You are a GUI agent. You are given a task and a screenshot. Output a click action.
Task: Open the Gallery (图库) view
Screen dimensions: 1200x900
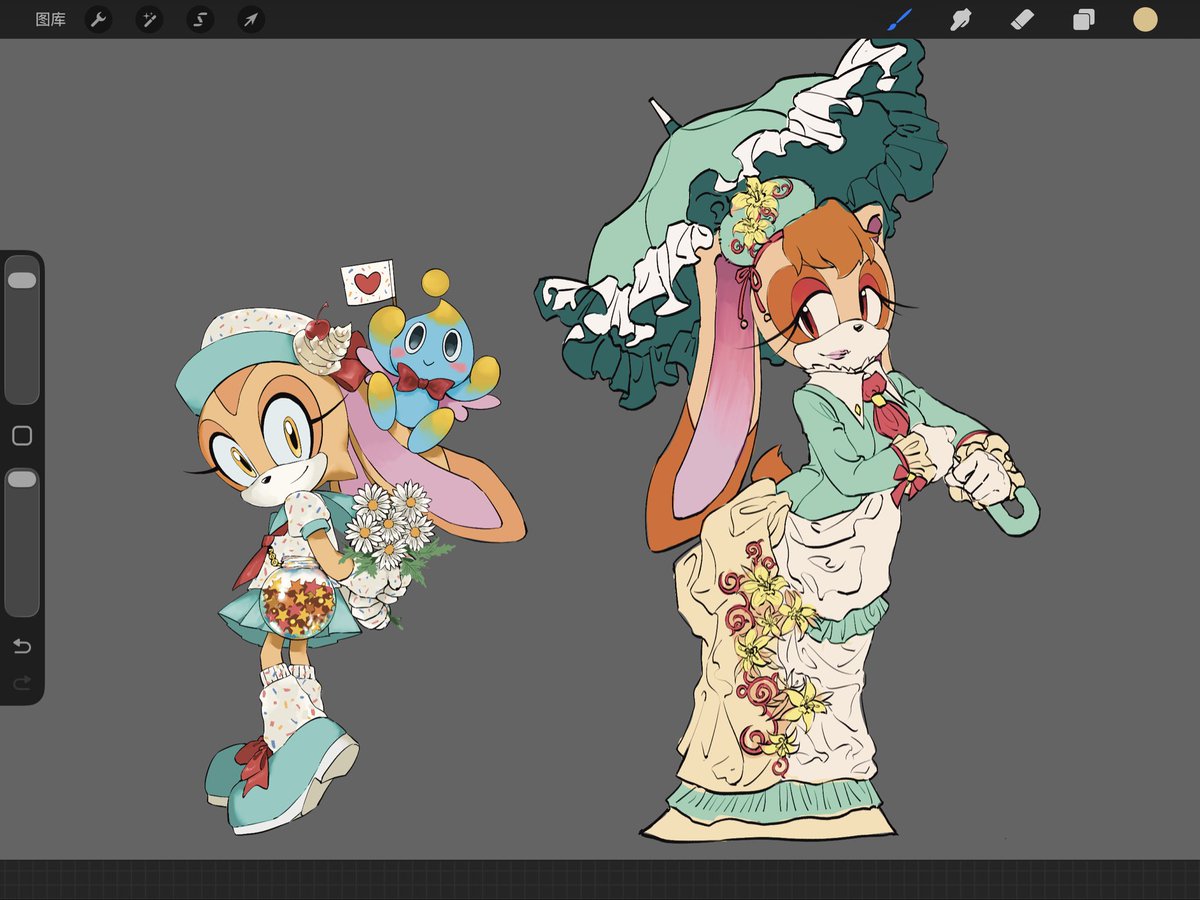click(x=50, y=19)
